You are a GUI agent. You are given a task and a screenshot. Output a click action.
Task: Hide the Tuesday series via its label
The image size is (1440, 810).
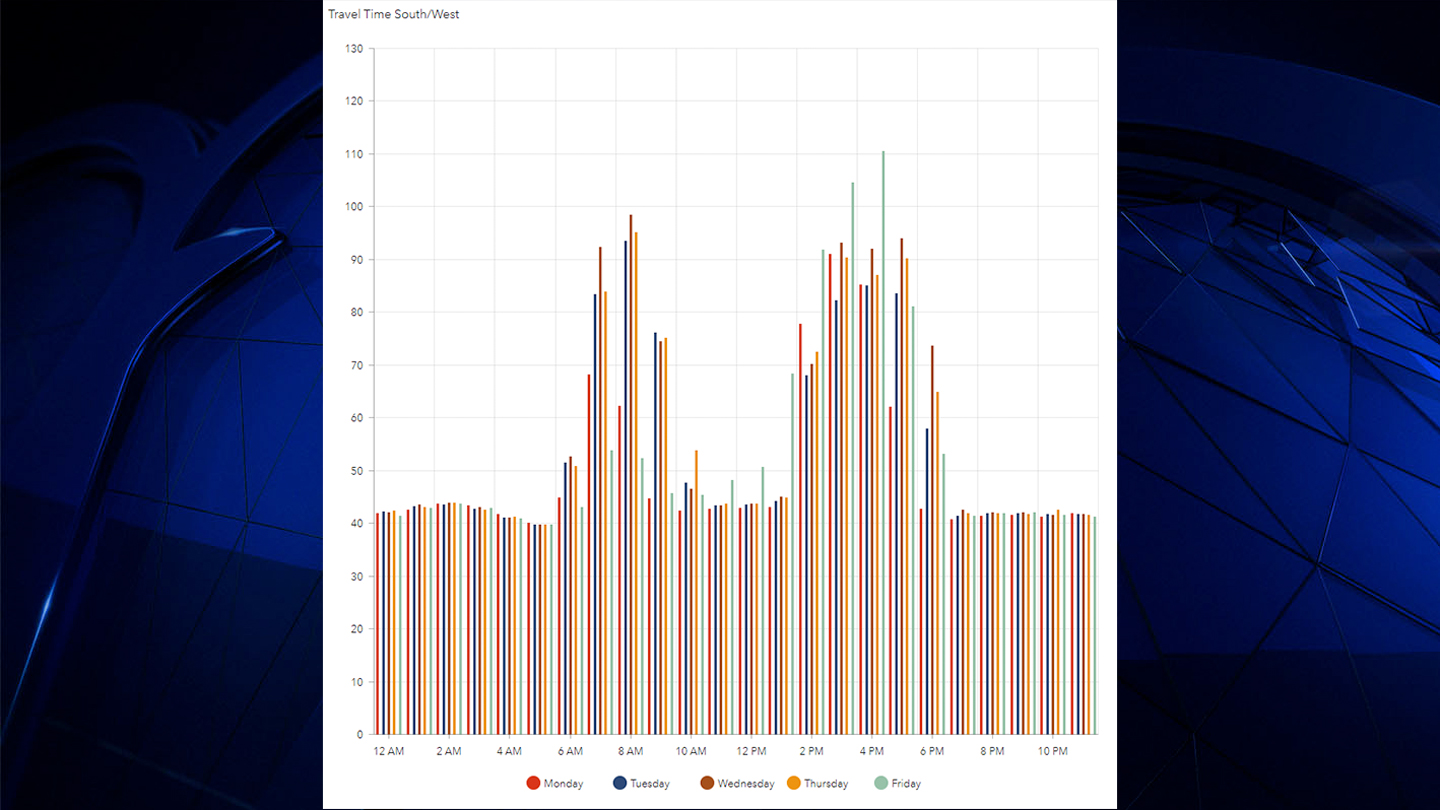click(650, 784)
